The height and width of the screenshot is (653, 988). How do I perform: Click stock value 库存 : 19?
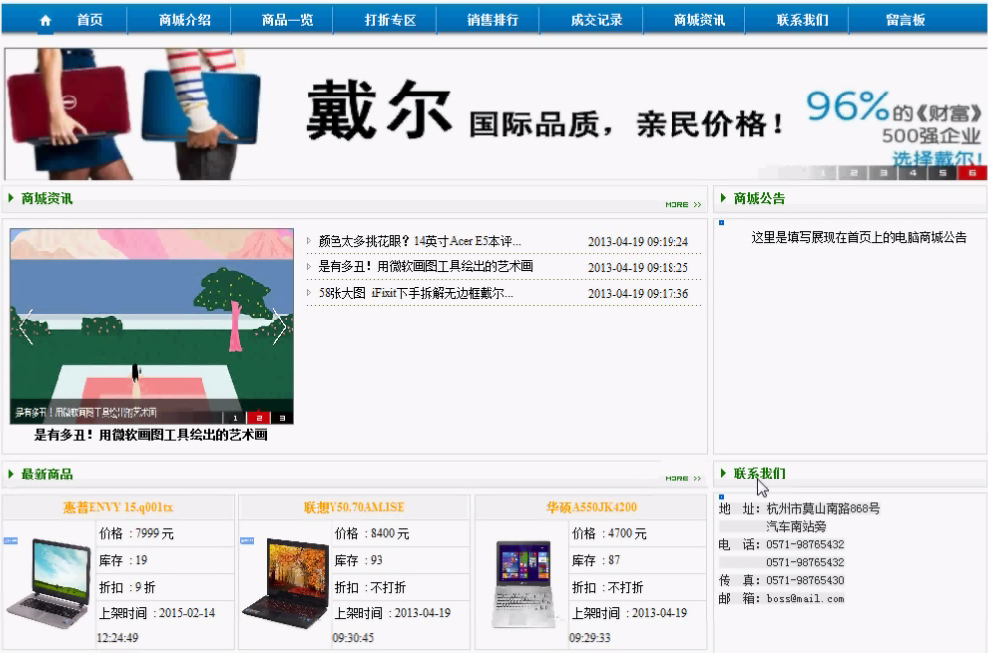click(123, 560)
